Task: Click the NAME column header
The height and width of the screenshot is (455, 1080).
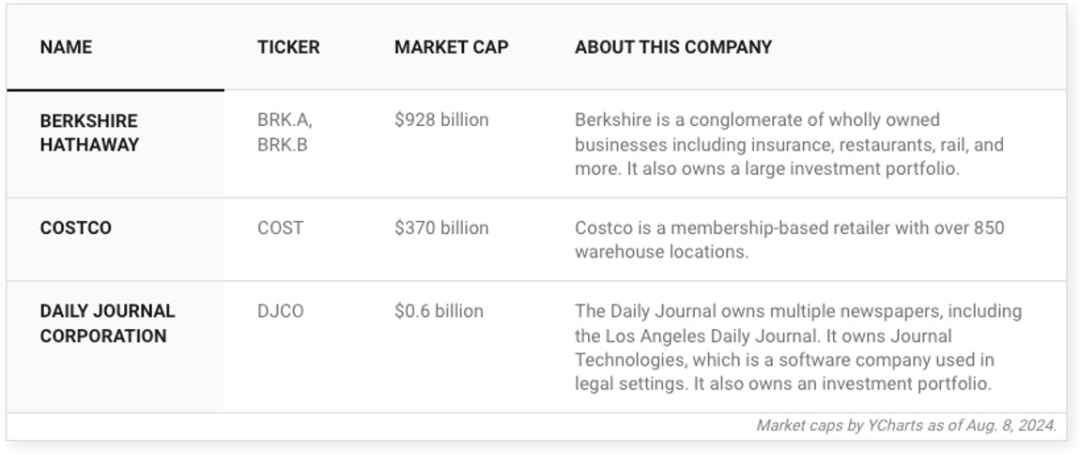Action: 66,47
